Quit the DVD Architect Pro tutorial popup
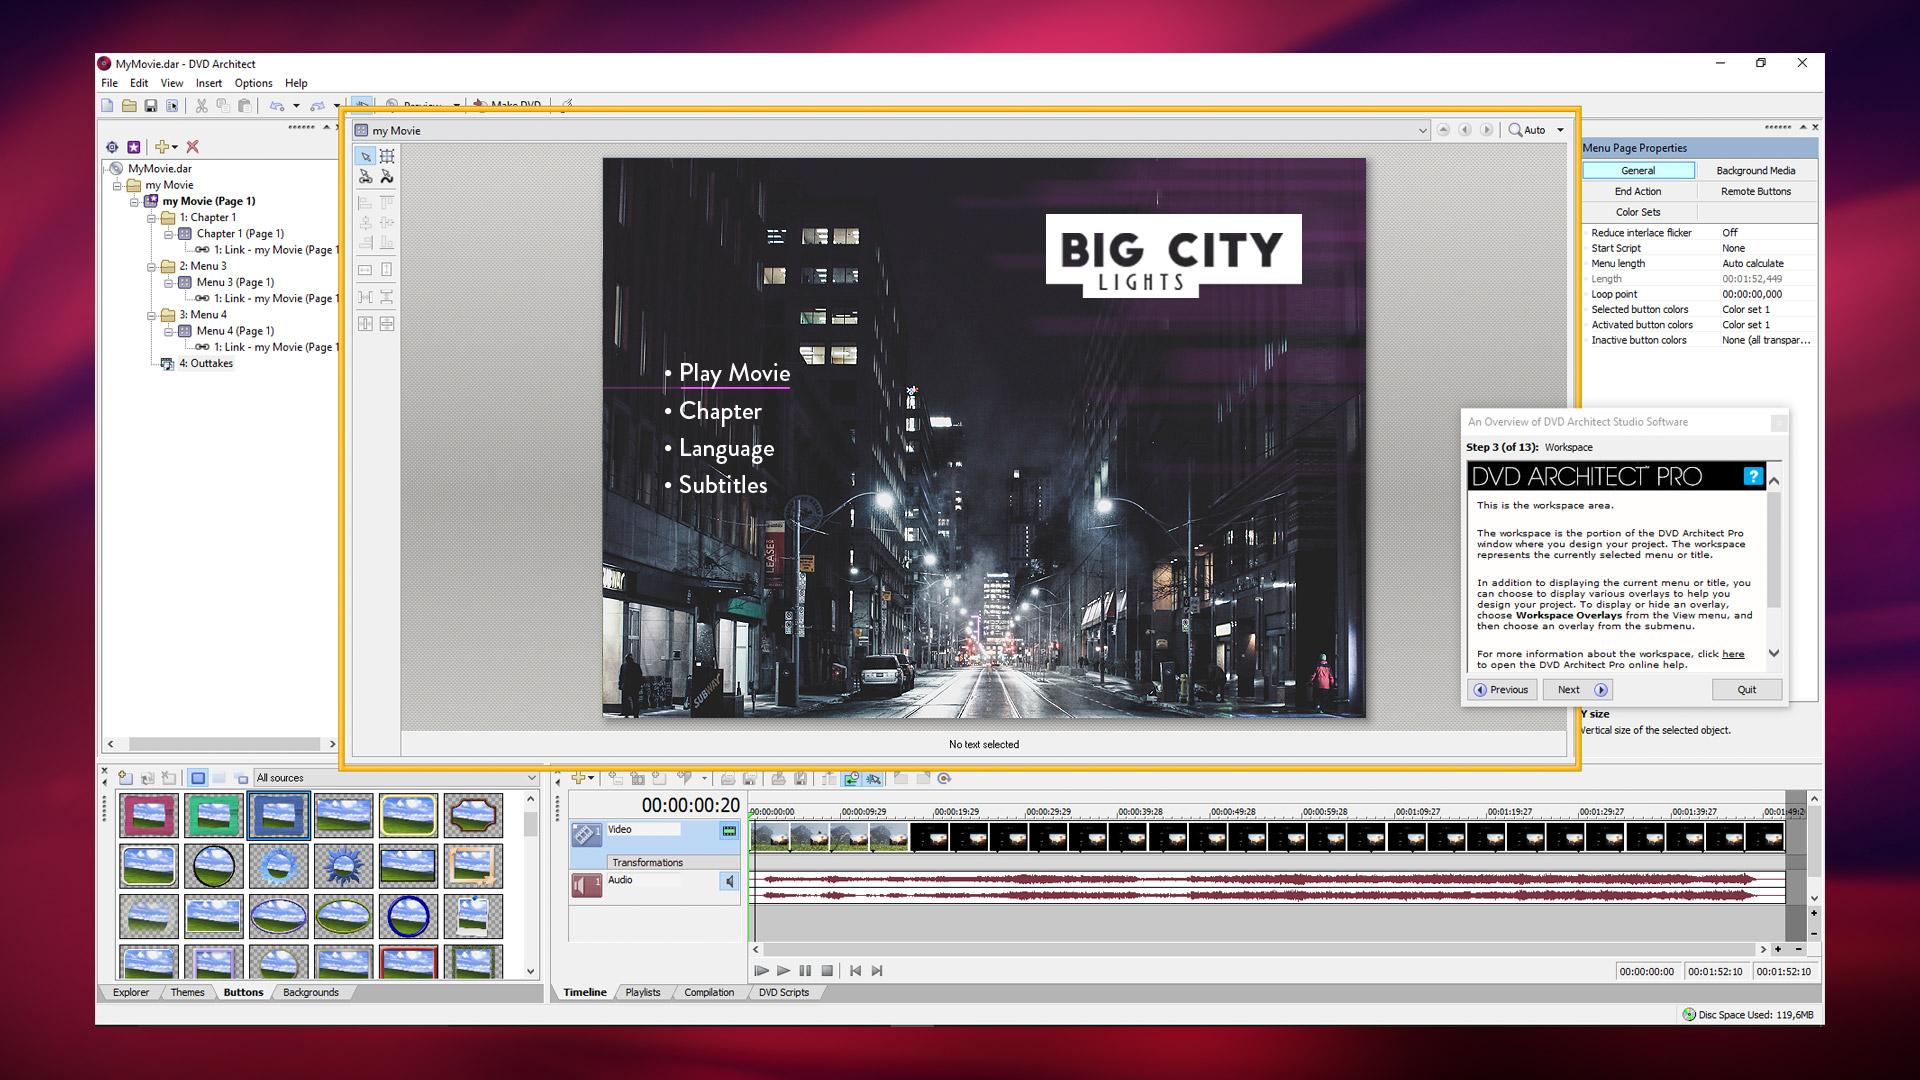This screenshot has height=1080, width=1920. point(1746,689)
